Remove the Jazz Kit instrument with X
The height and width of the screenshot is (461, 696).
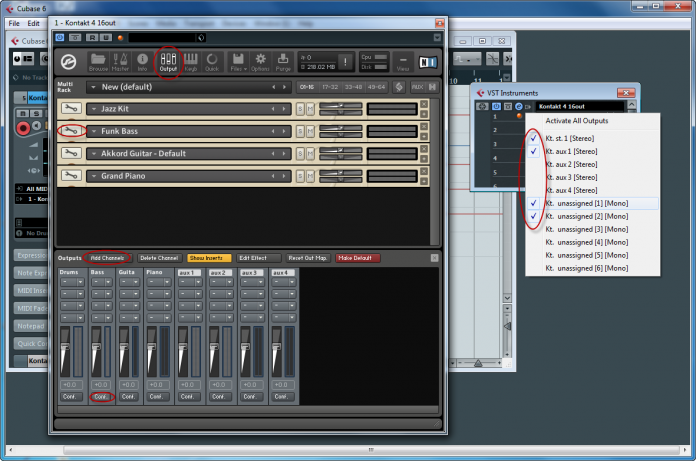[x=424, y=104]
